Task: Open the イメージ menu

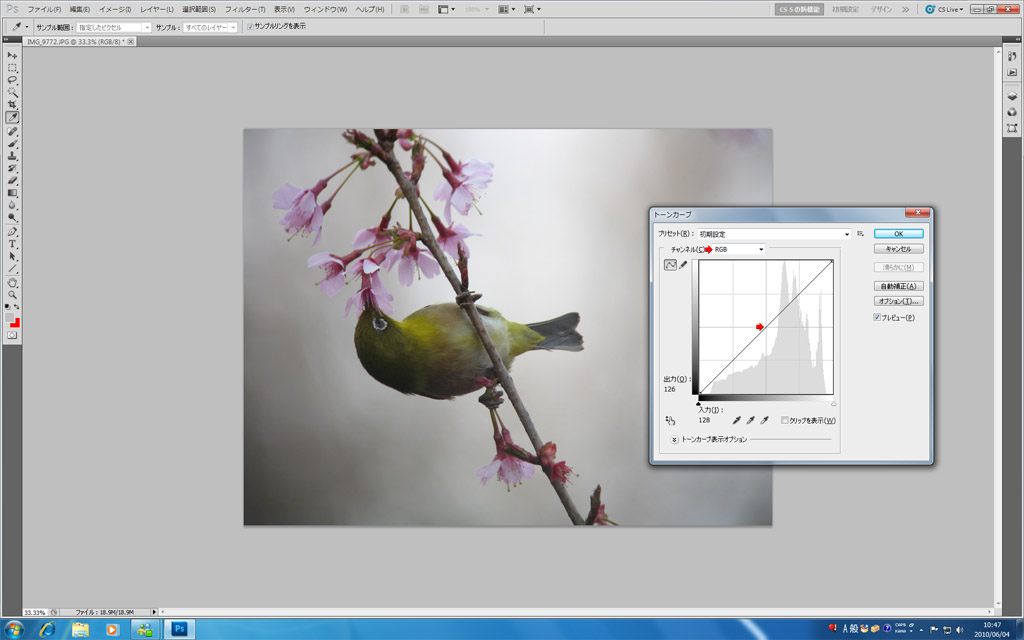Action: [115, 9]
